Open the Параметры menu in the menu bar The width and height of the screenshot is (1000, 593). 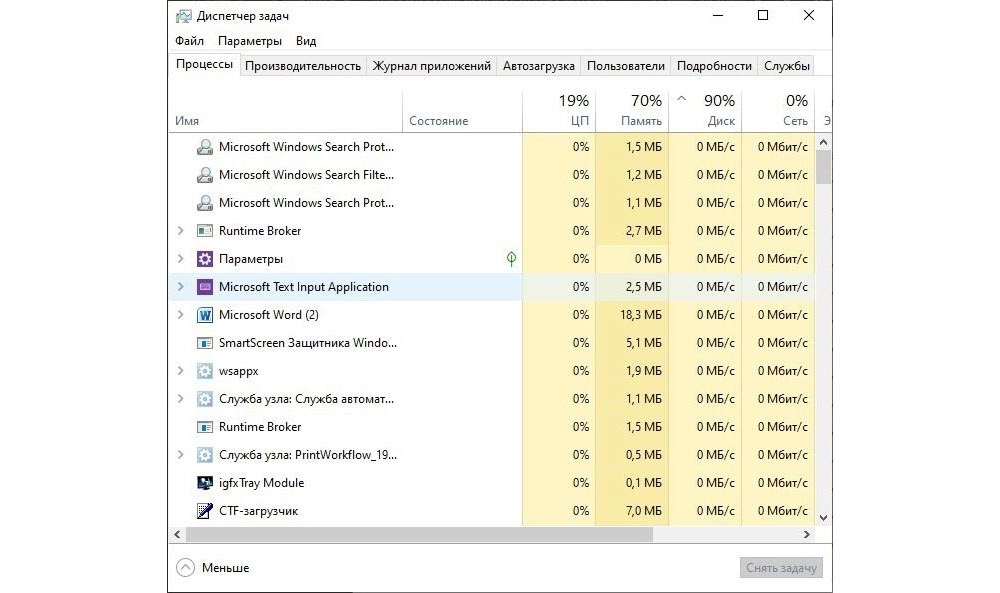coord(250,41)
